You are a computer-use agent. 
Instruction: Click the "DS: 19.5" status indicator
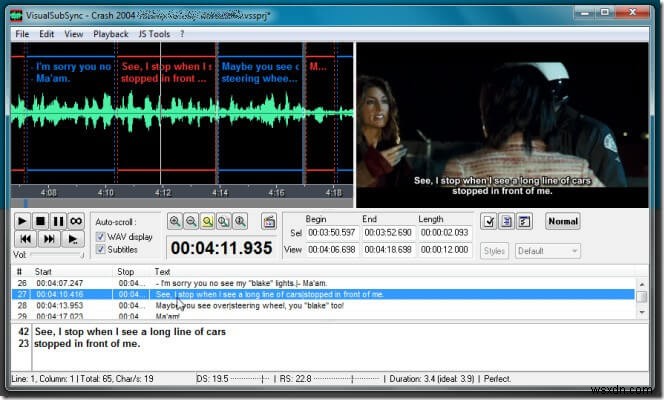pyautogui.click(x=212, y=379)
